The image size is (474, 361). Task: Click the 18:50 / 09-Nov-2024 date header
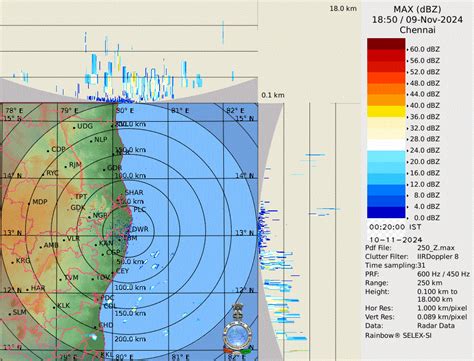coord(417,20)
